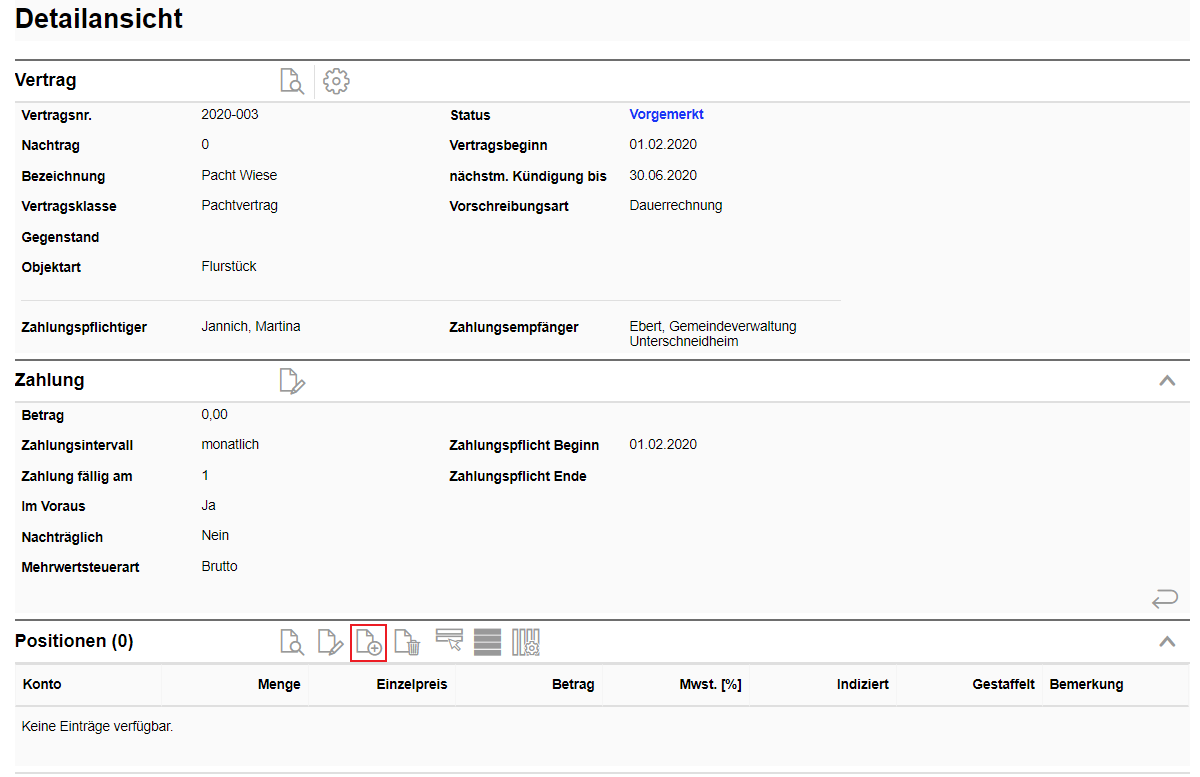
Task: Select all rows in Positionen table
Action: (487, 642)
